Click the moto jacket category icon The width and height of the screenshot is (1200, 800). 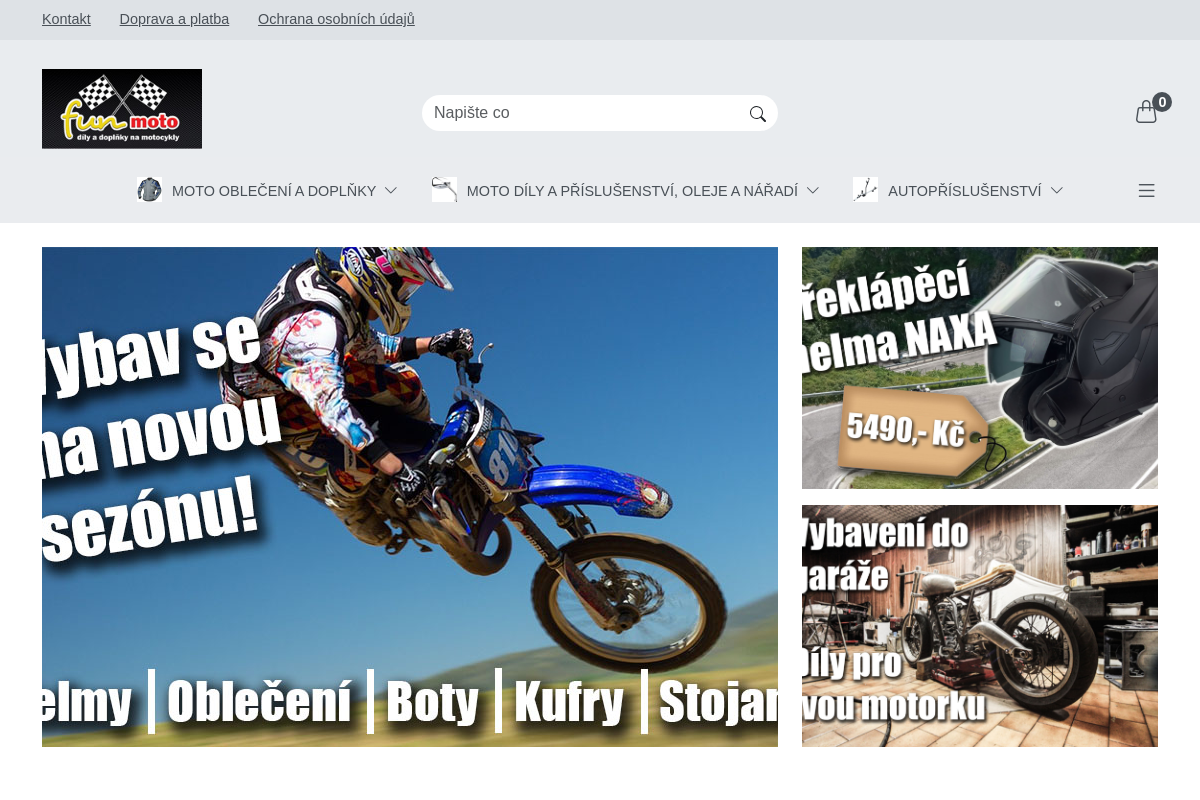pos(149,190)
